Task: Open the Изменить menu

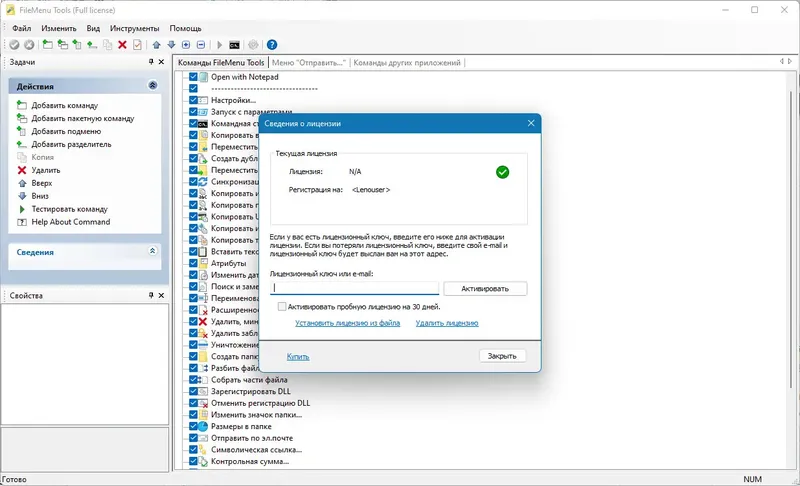Action: [x=59, y=28]
